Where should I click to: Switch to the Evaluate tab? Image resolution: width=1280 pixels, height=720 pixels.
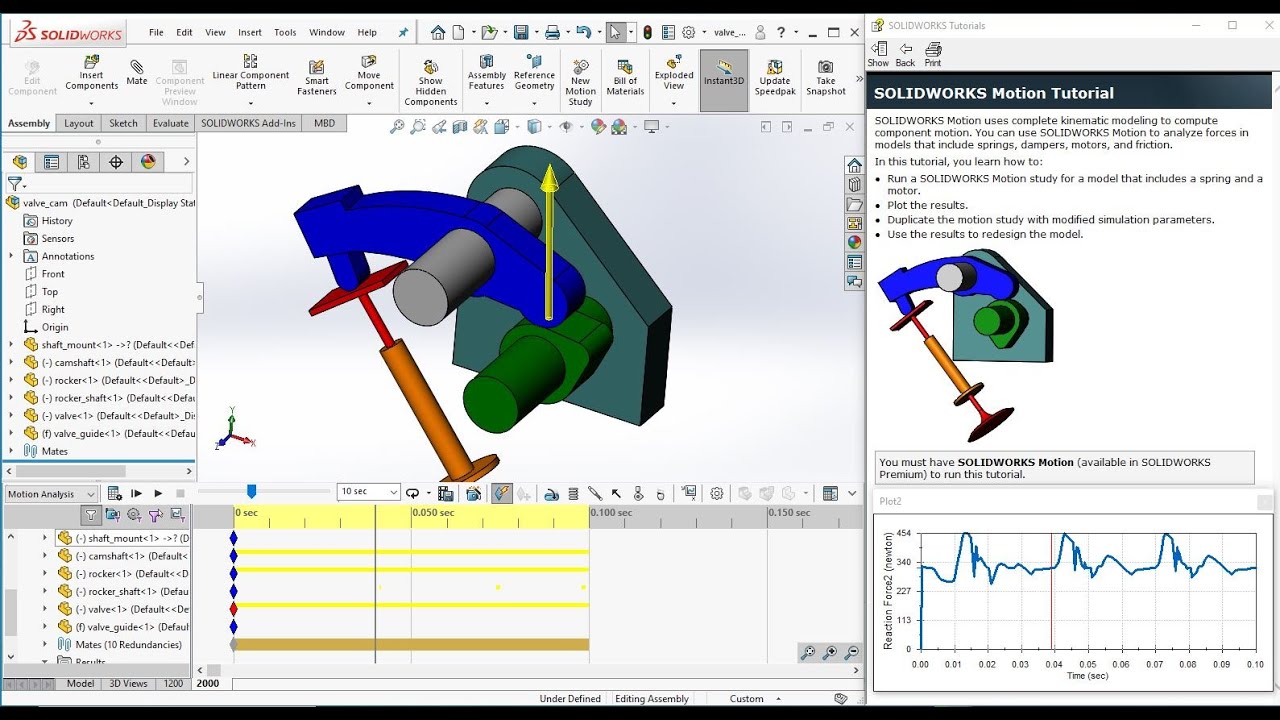tap(170, 124)
